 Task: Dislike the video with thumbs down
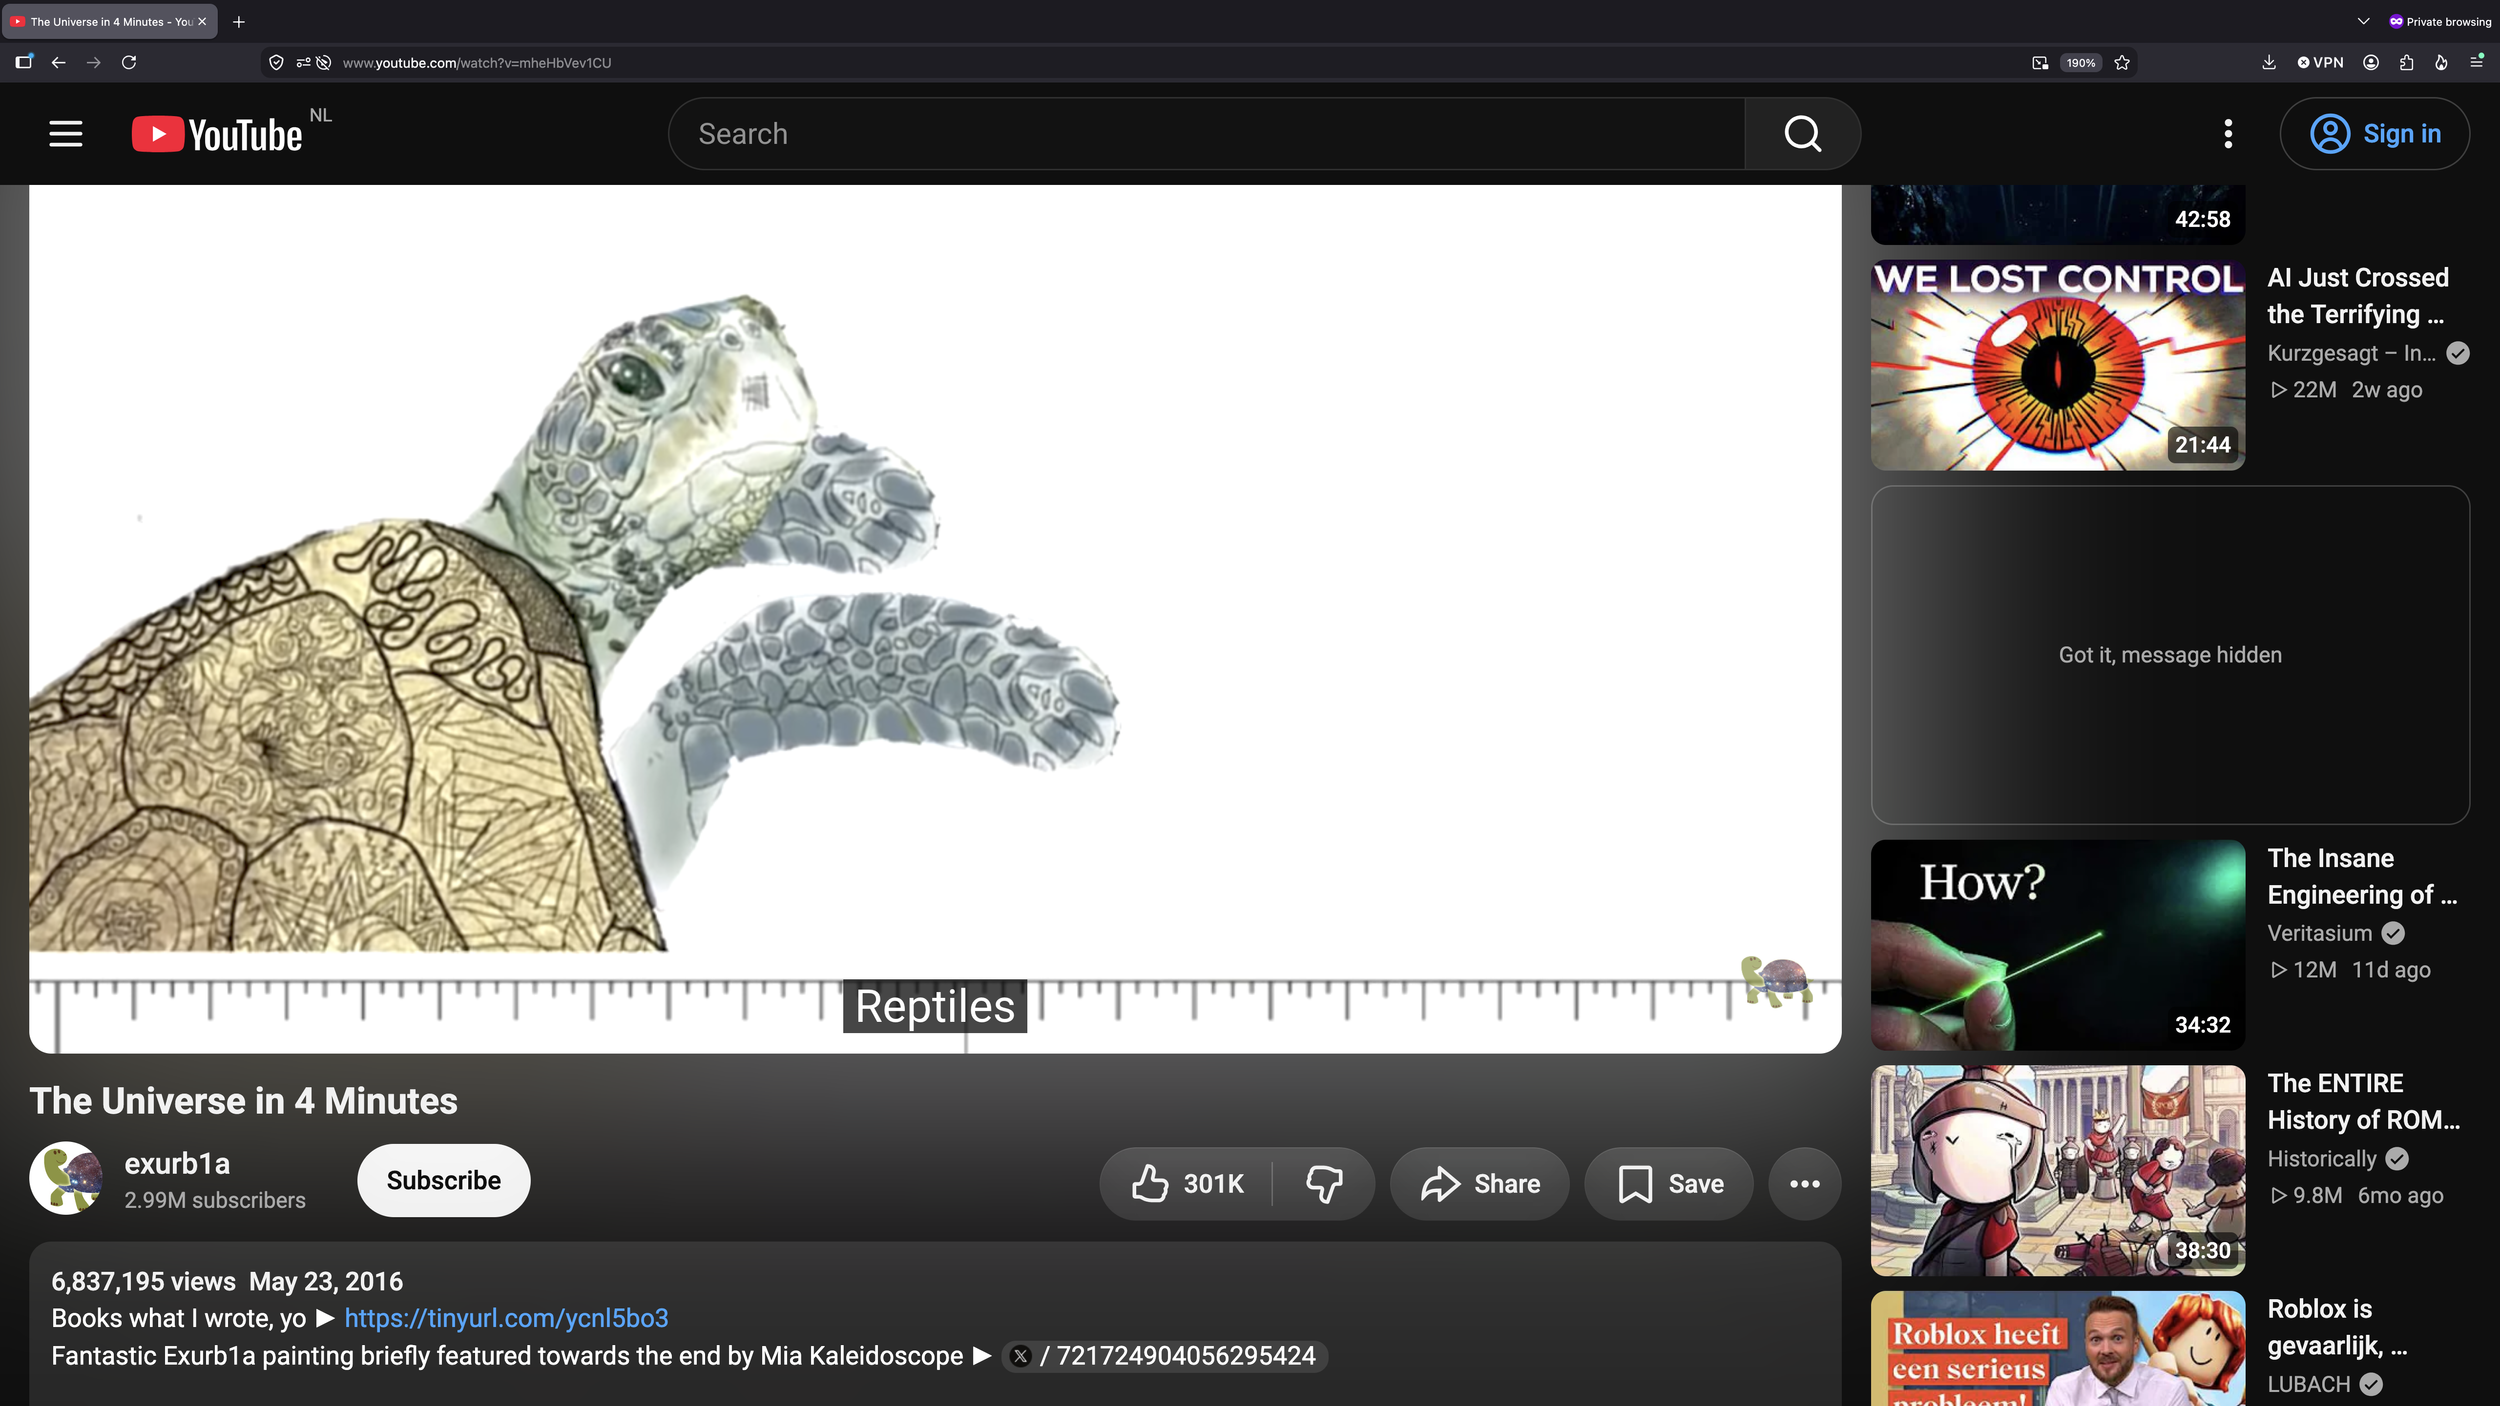pyautogui.click(x=1324, y=1183)
